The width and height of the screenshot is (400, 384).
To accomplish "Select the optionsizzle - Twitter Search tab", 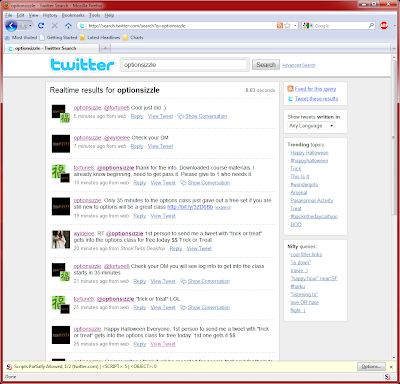I will click(x=52, y=48).
